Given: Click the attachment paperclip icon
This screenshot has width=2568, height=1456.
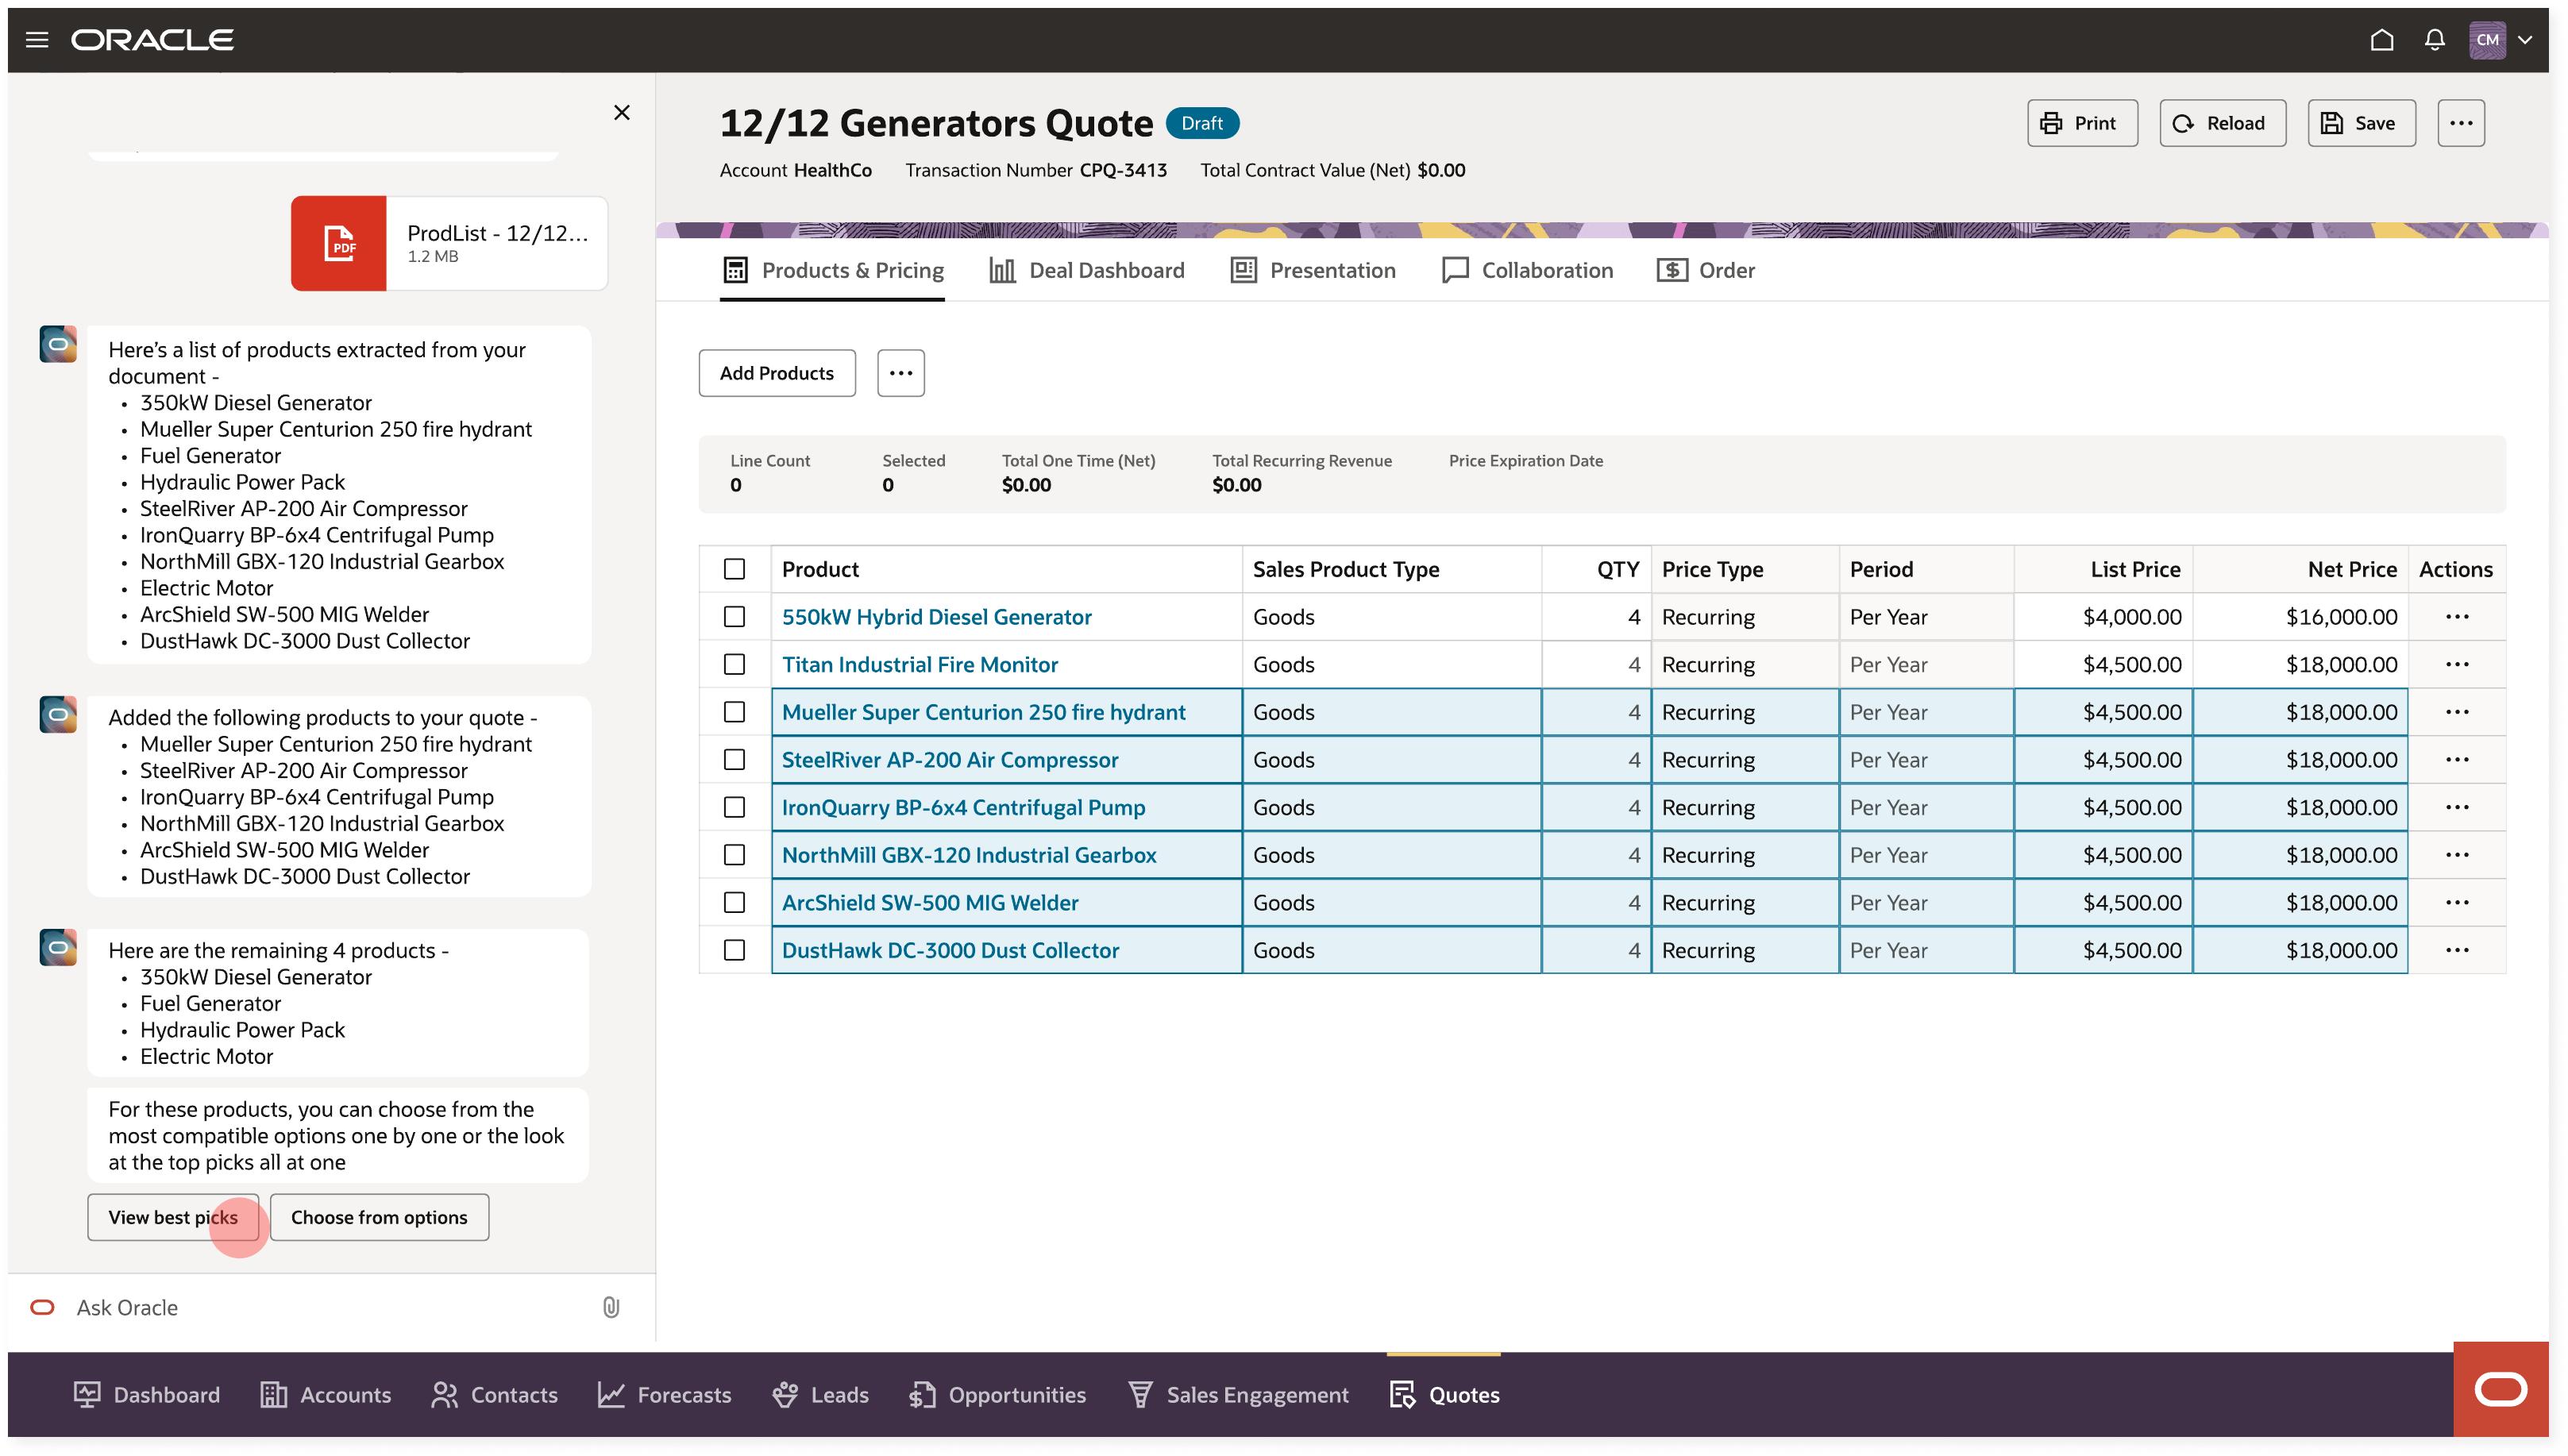Looking at the screenshot, I should click(x=611, y=1307).
